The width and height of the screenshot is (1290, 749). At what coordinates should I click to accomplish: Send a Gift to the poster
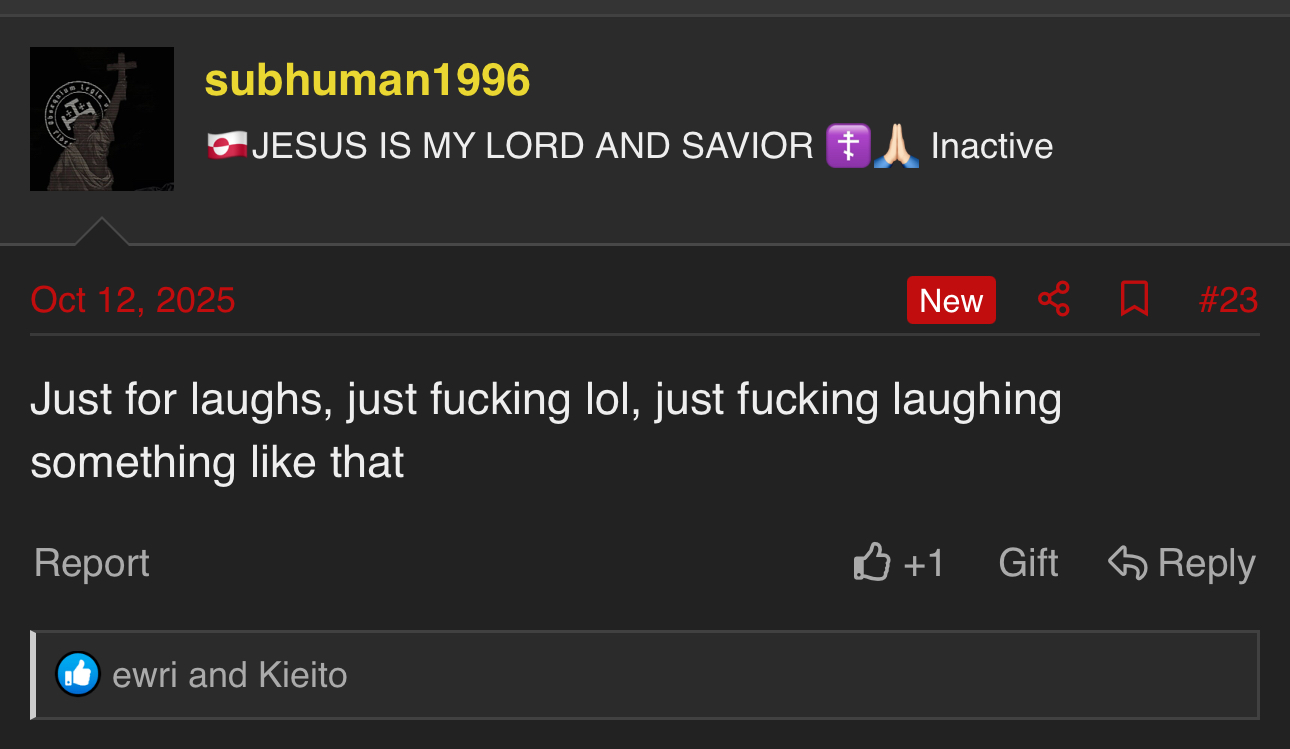click(x=1028, y=563)
